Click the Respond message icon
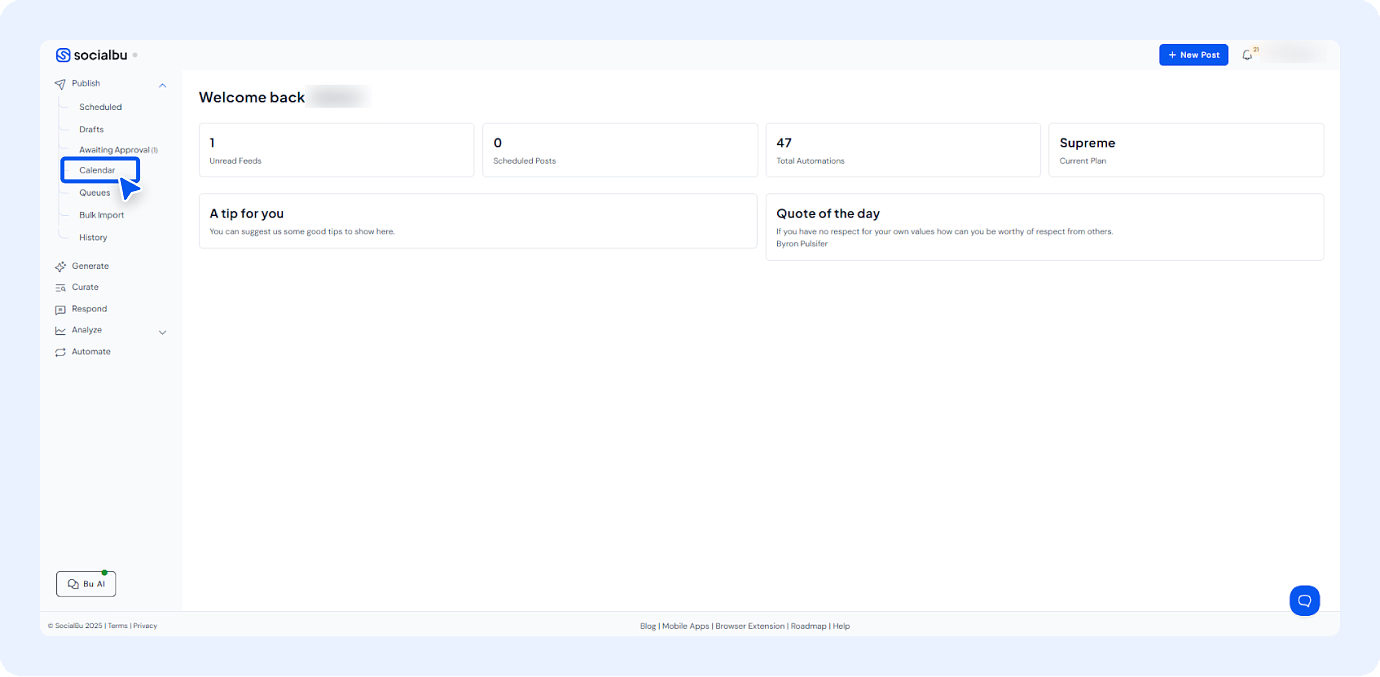 [x=60, y=310]
